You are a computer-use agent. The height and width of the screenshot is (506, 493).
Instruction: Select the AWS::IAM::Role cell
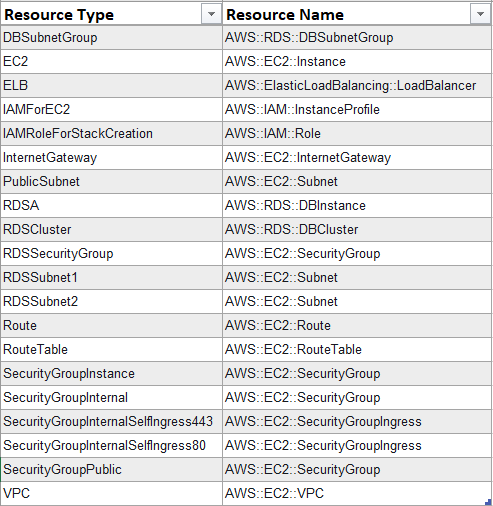(x=357, y=134)
